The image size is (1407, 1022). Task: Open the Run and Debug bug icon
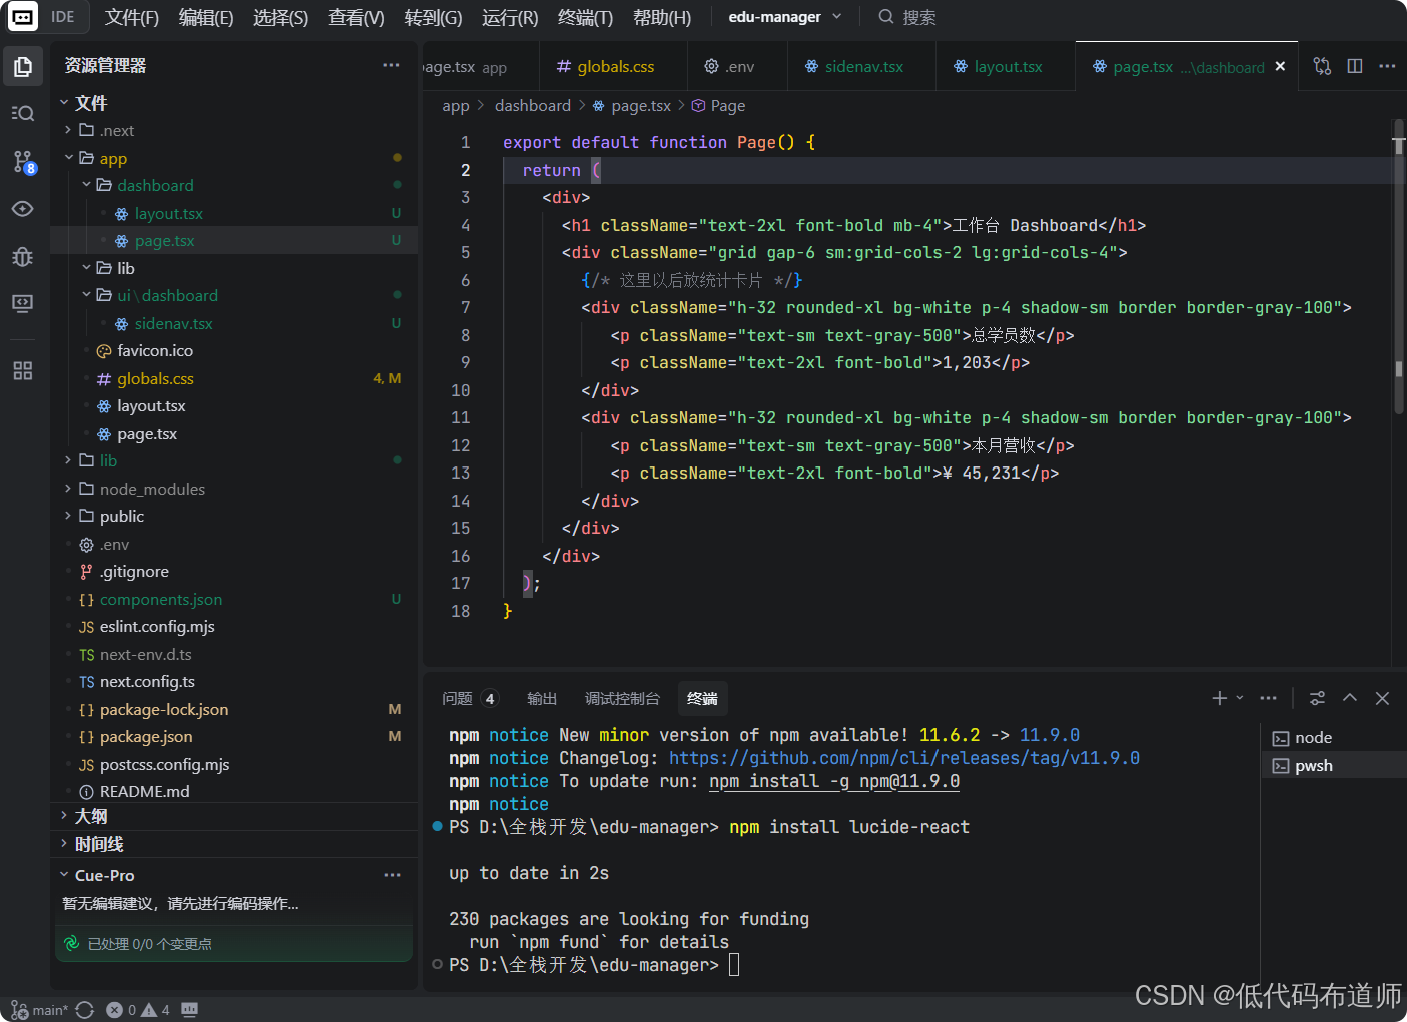click(23, 257)
